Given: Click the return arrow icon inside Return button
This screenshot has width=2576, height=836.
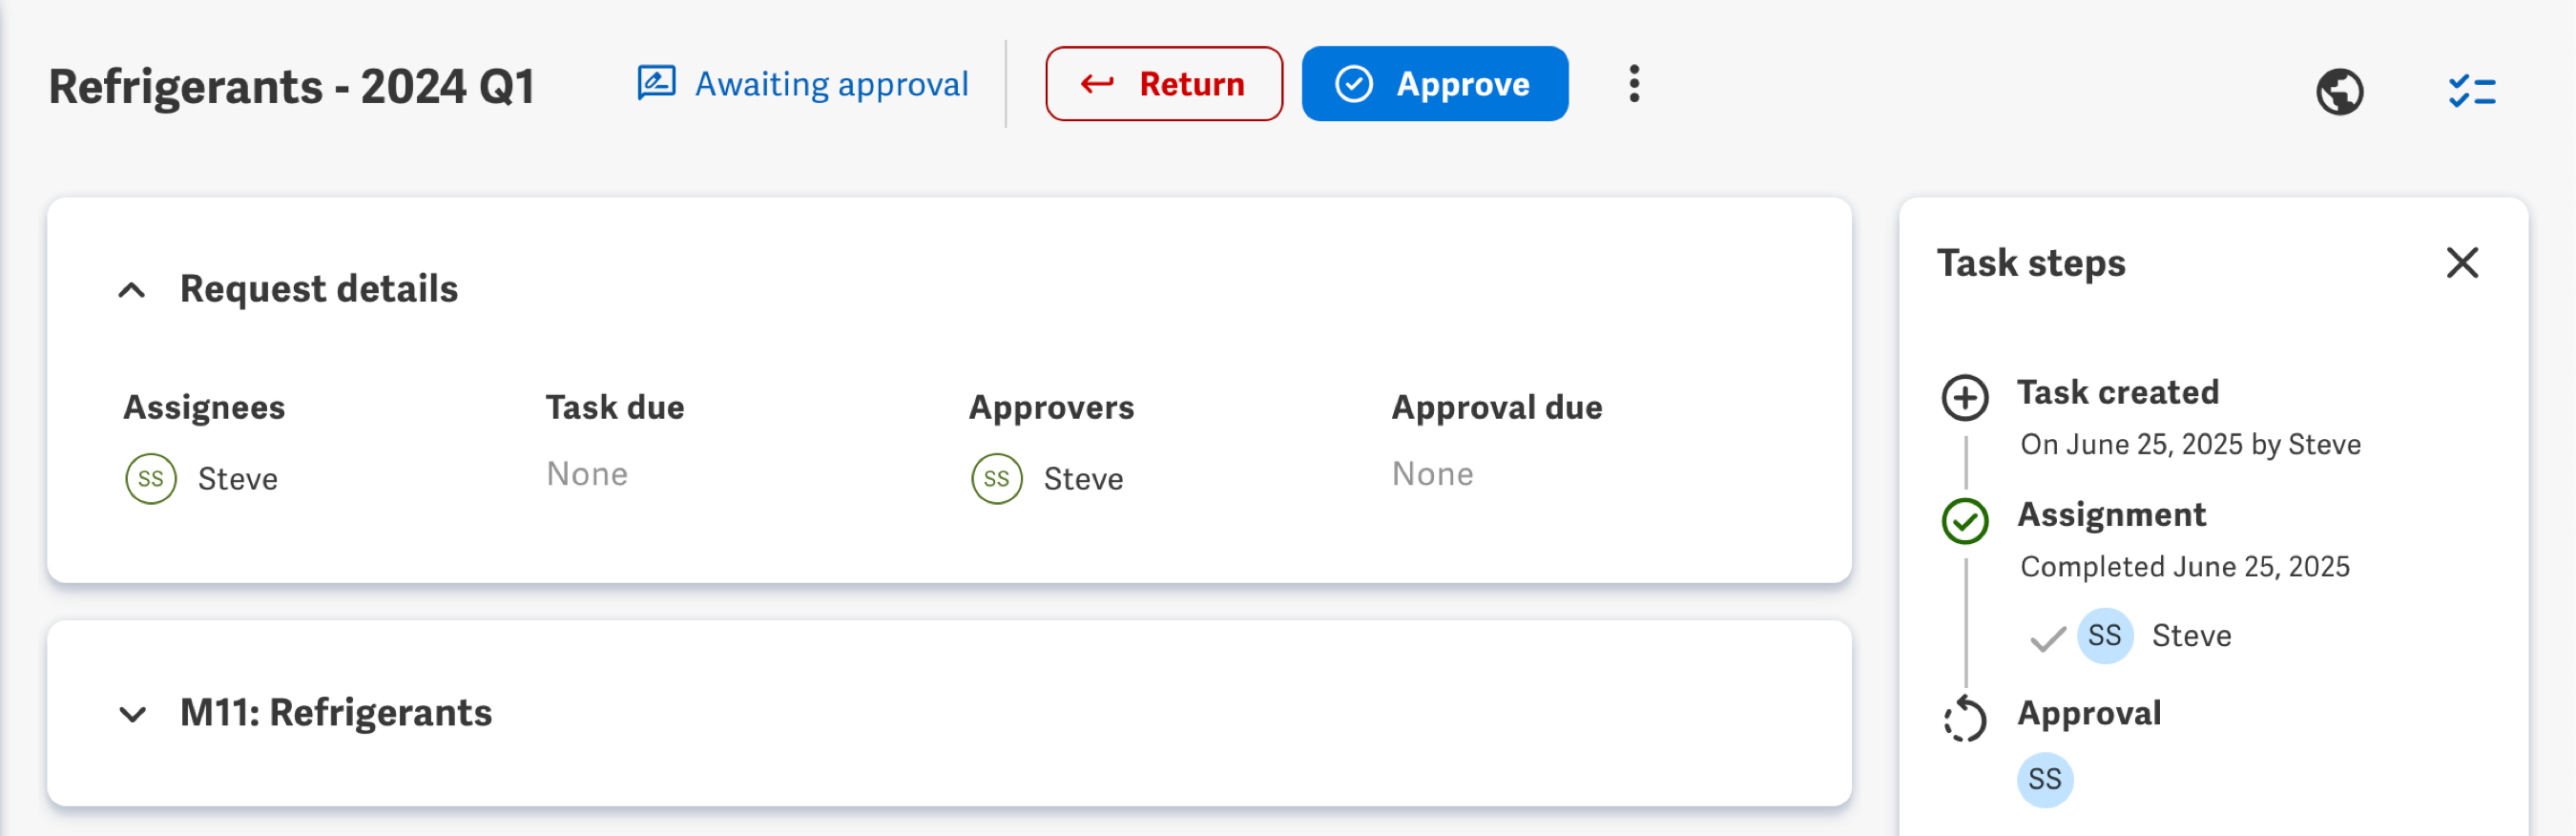Looking at the screenshot, I should click(1098, 84).
